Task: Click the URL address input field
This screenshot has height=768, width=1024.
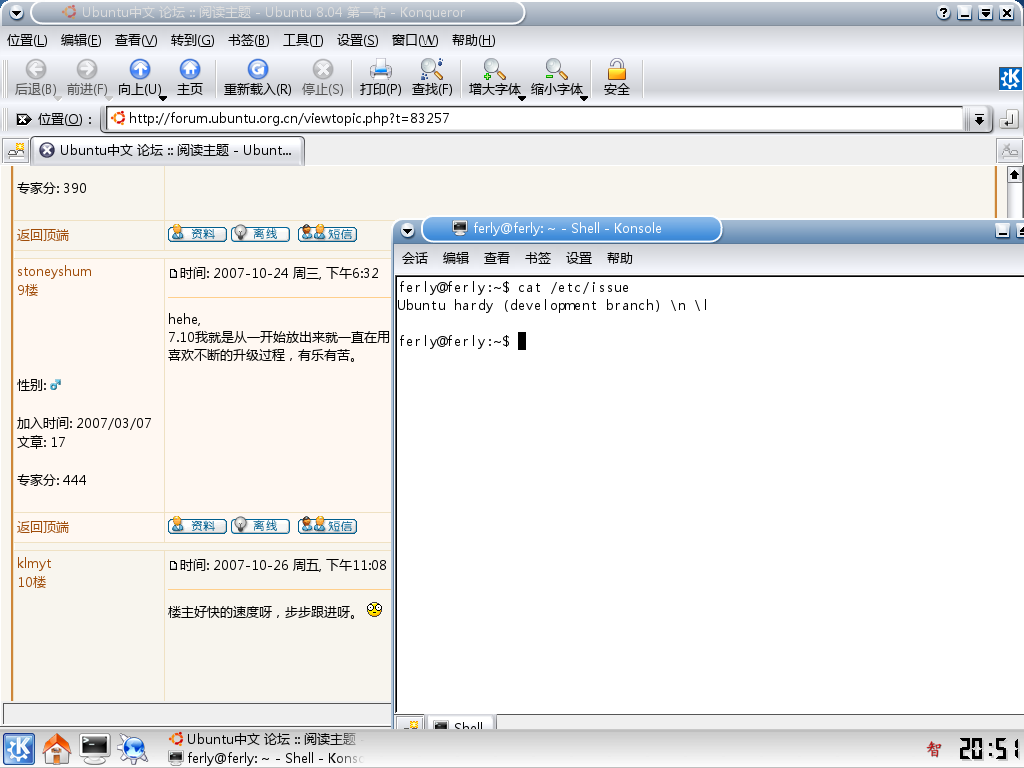Action: (536, 119)
